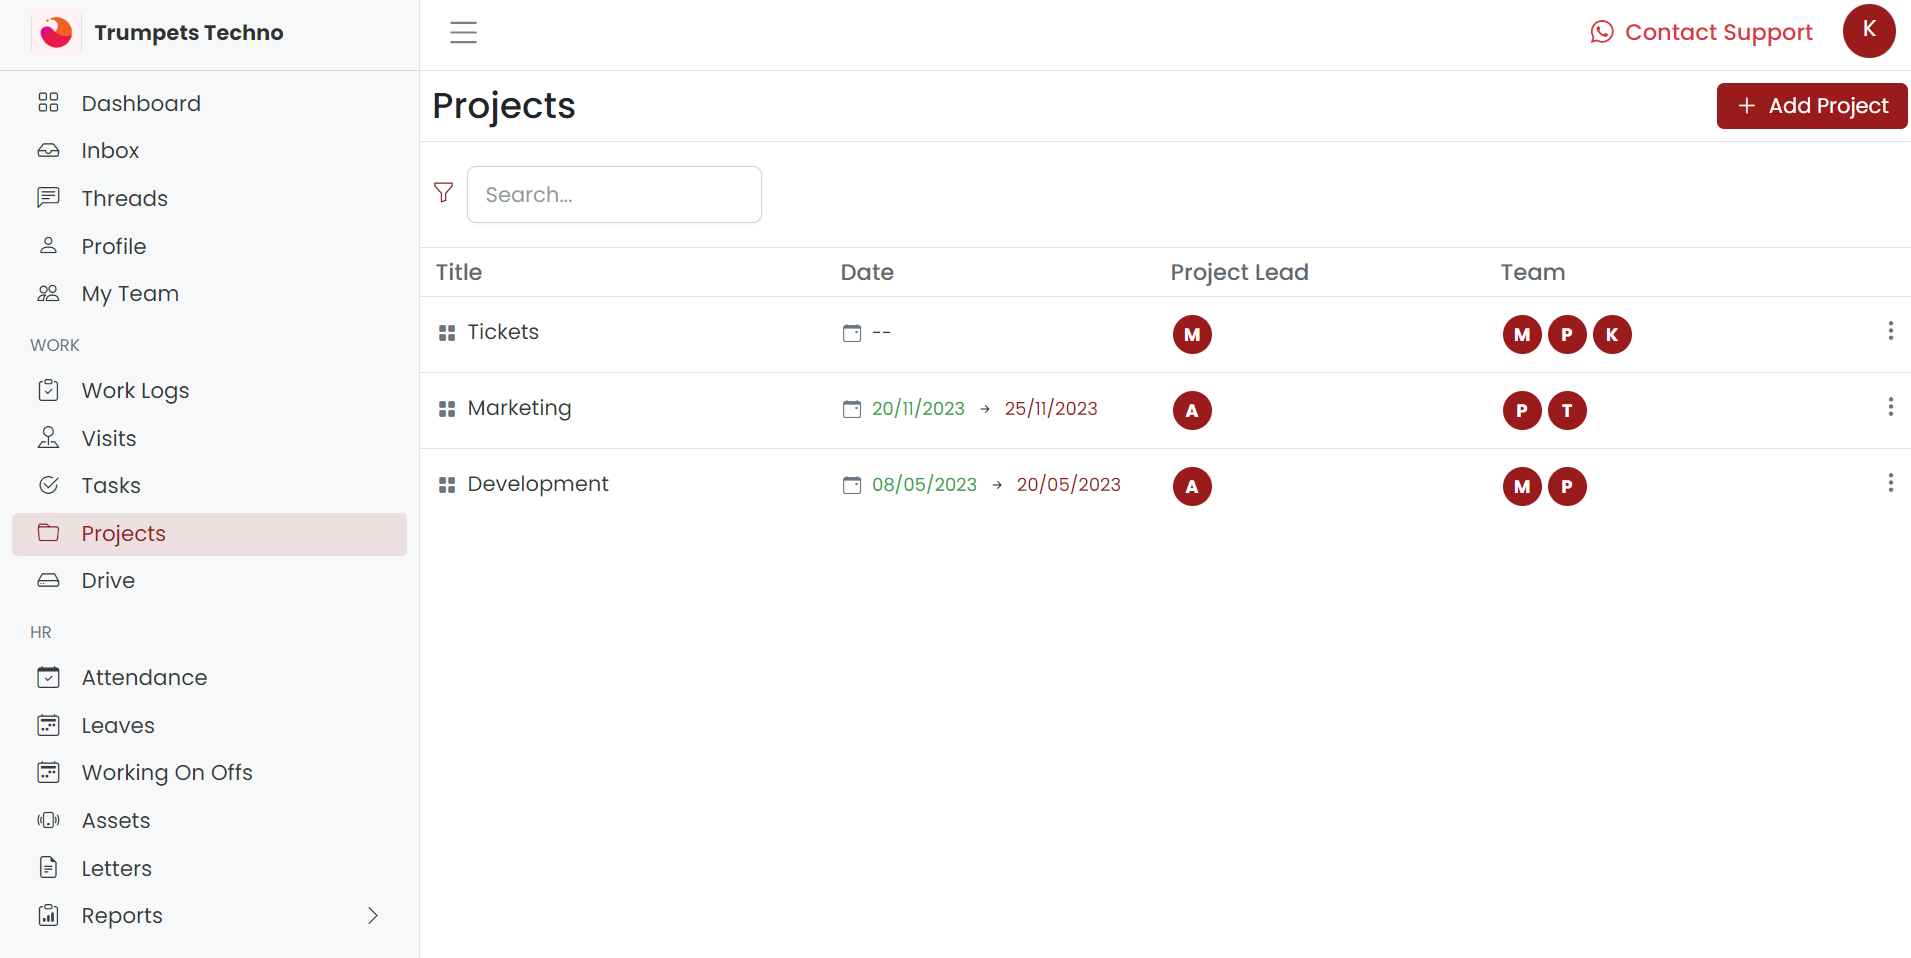Screen dimensions: 1911x958
Task: Click the K team avatar in Tickets
Action: [1611, 334]
